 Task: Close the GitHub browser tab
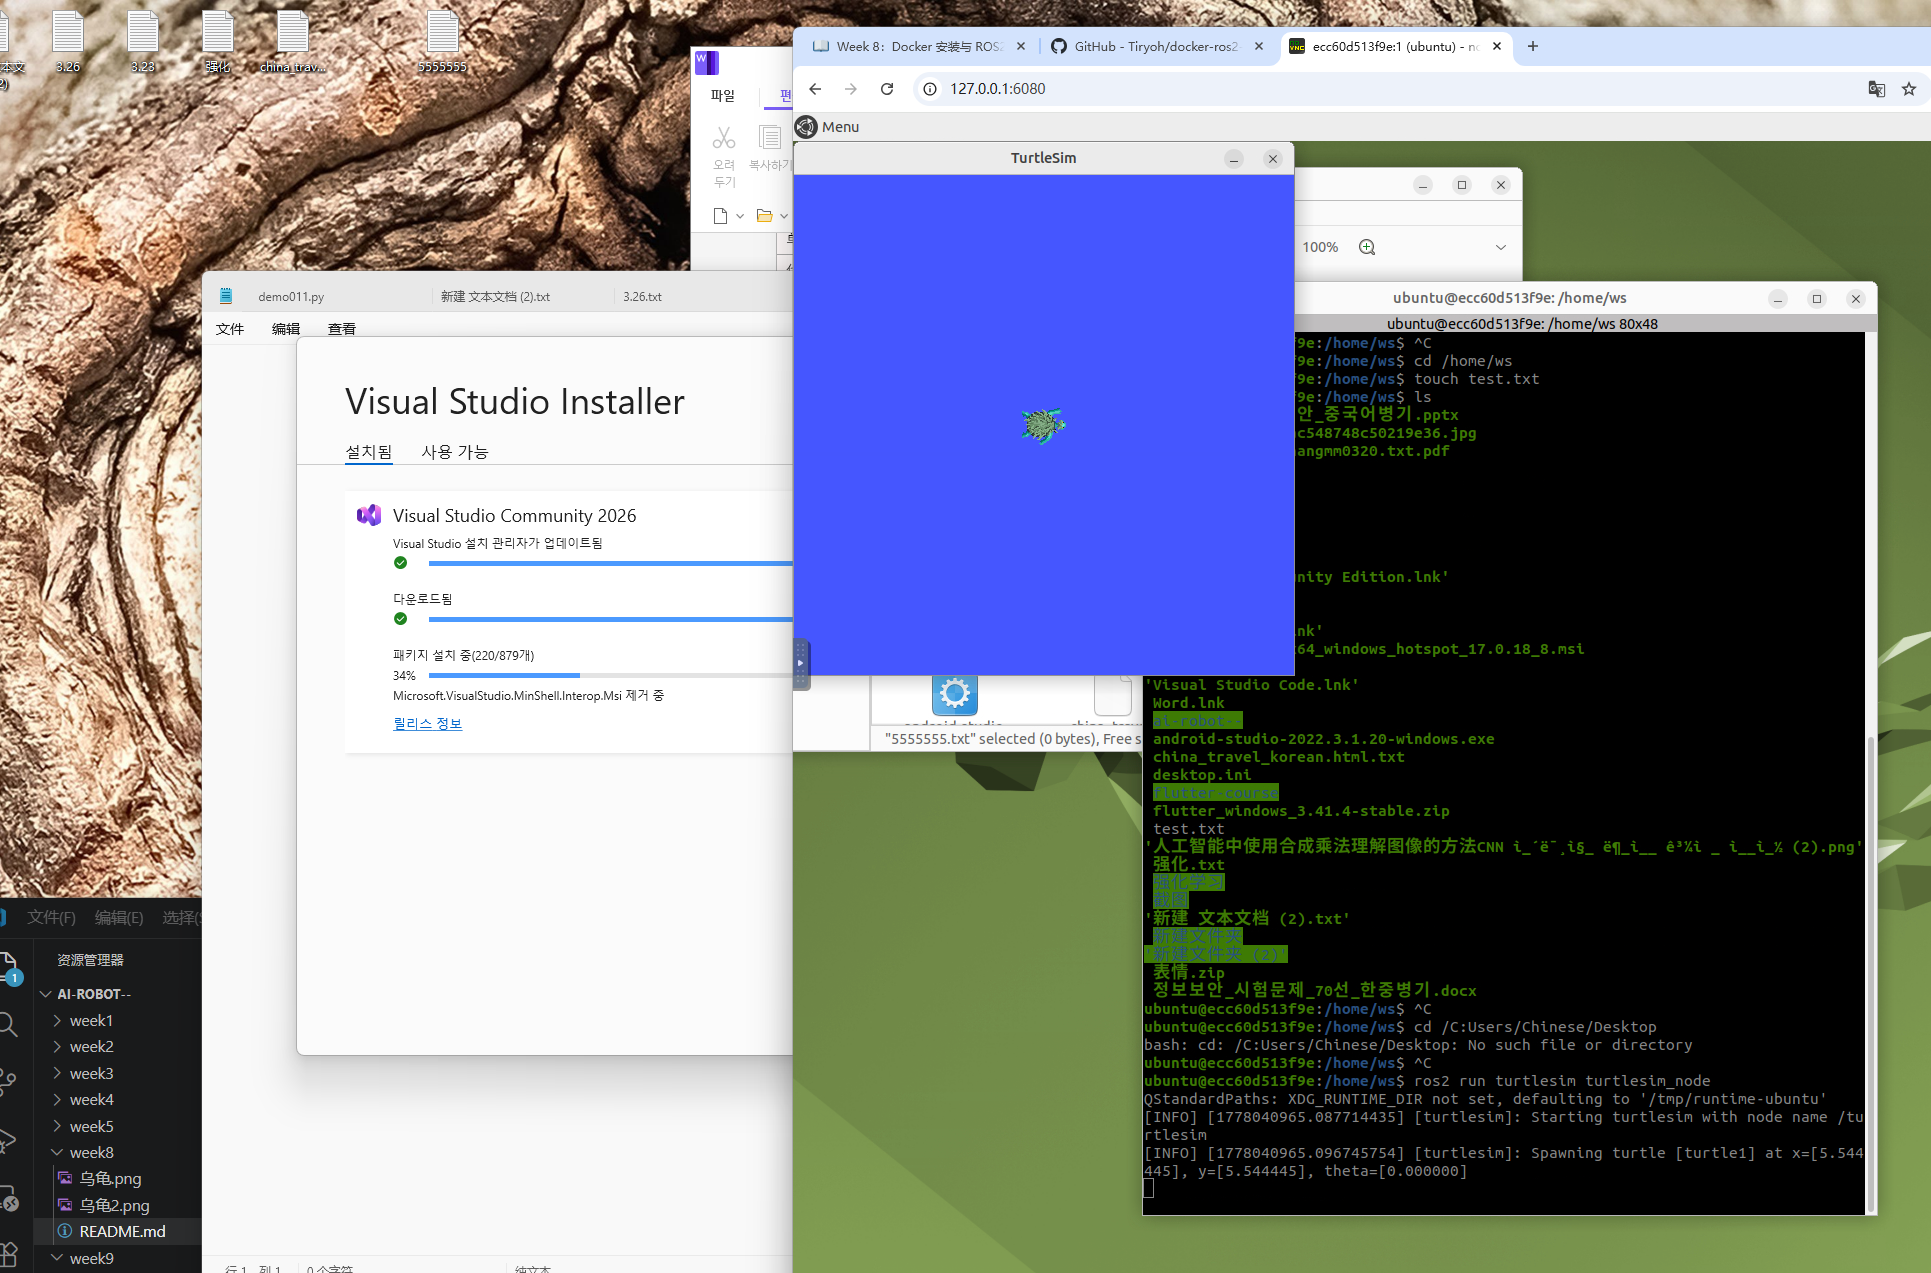coord(1259,46)
